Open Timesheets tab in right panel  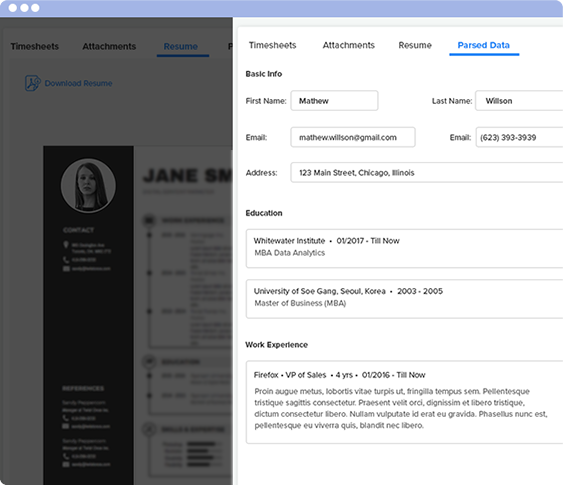pos(272,45)
